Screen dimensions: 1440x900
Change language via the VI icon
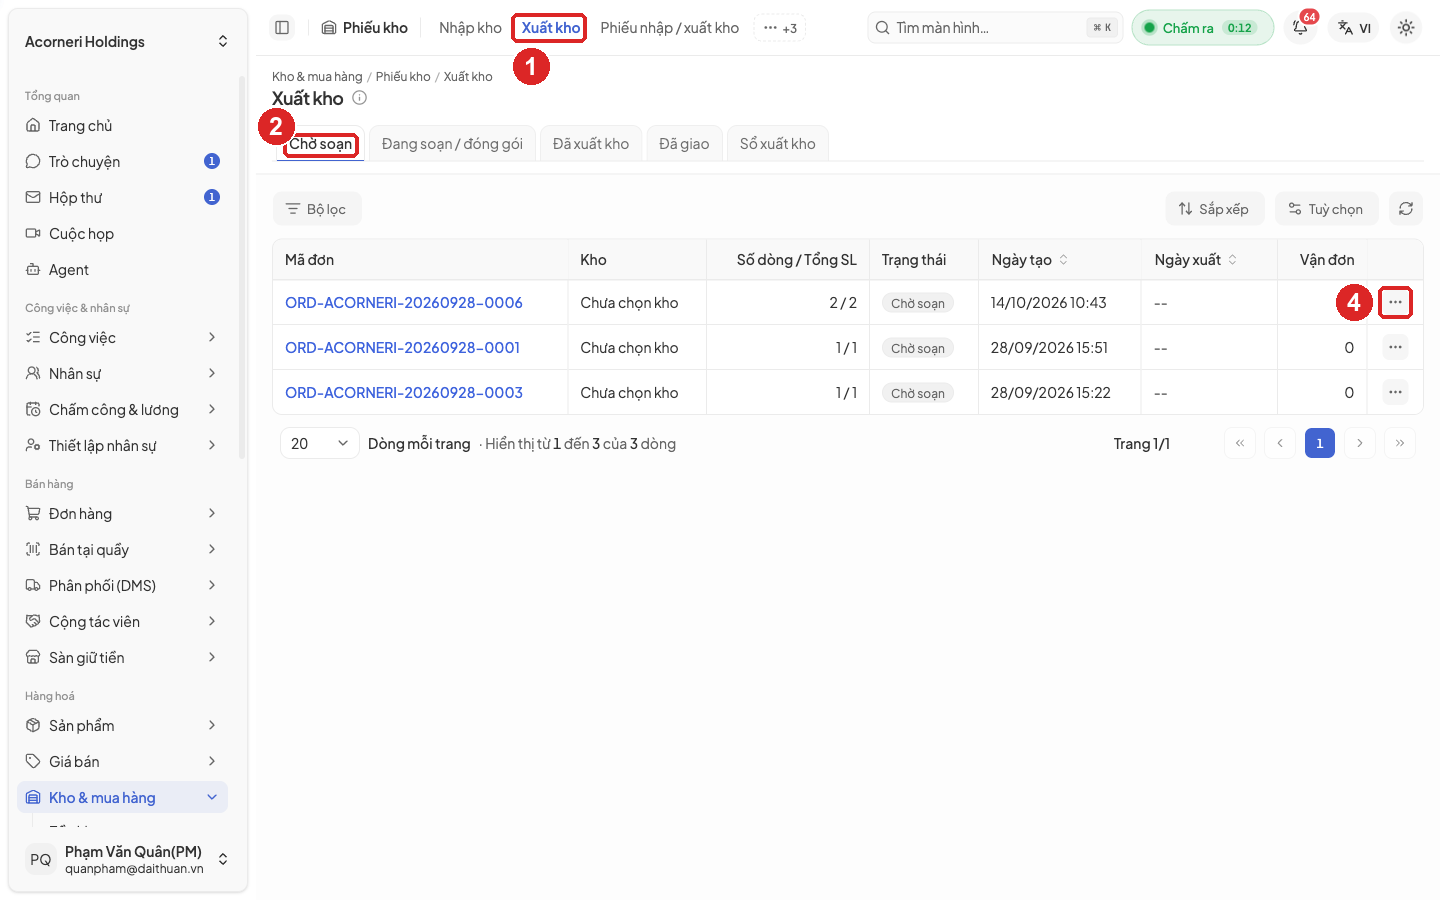[1354, 28]
